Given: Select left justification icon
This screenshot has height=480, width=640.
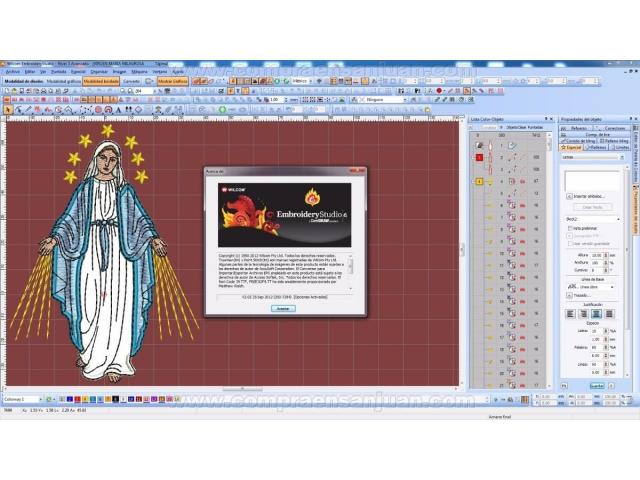Looking at the screenshot, I should click(x=571, y=314).
